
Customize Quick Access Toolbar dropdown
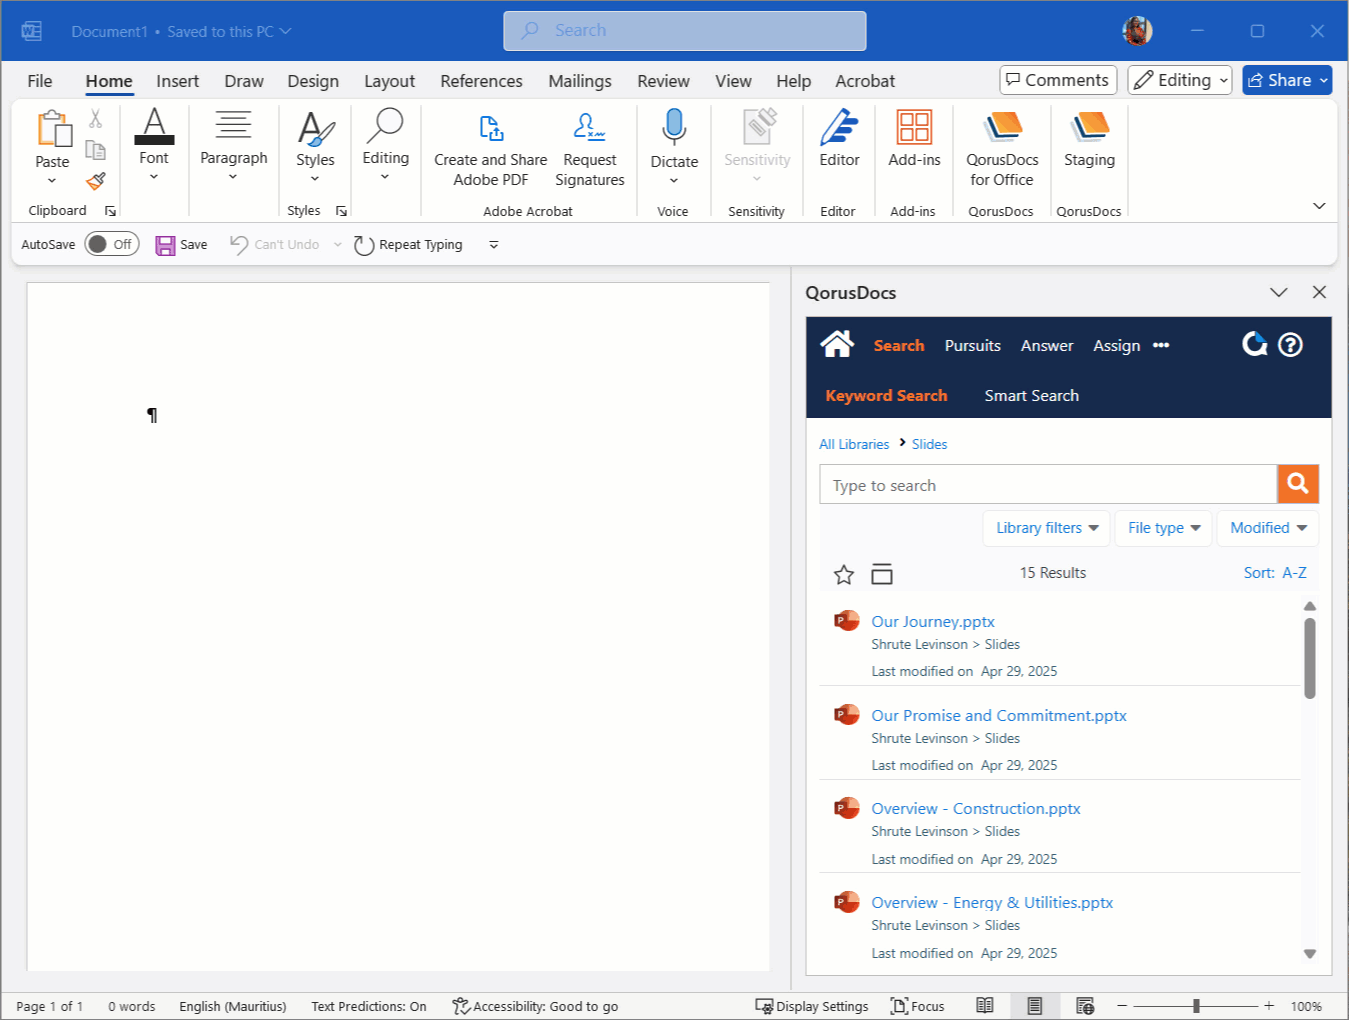click(494, 245)
